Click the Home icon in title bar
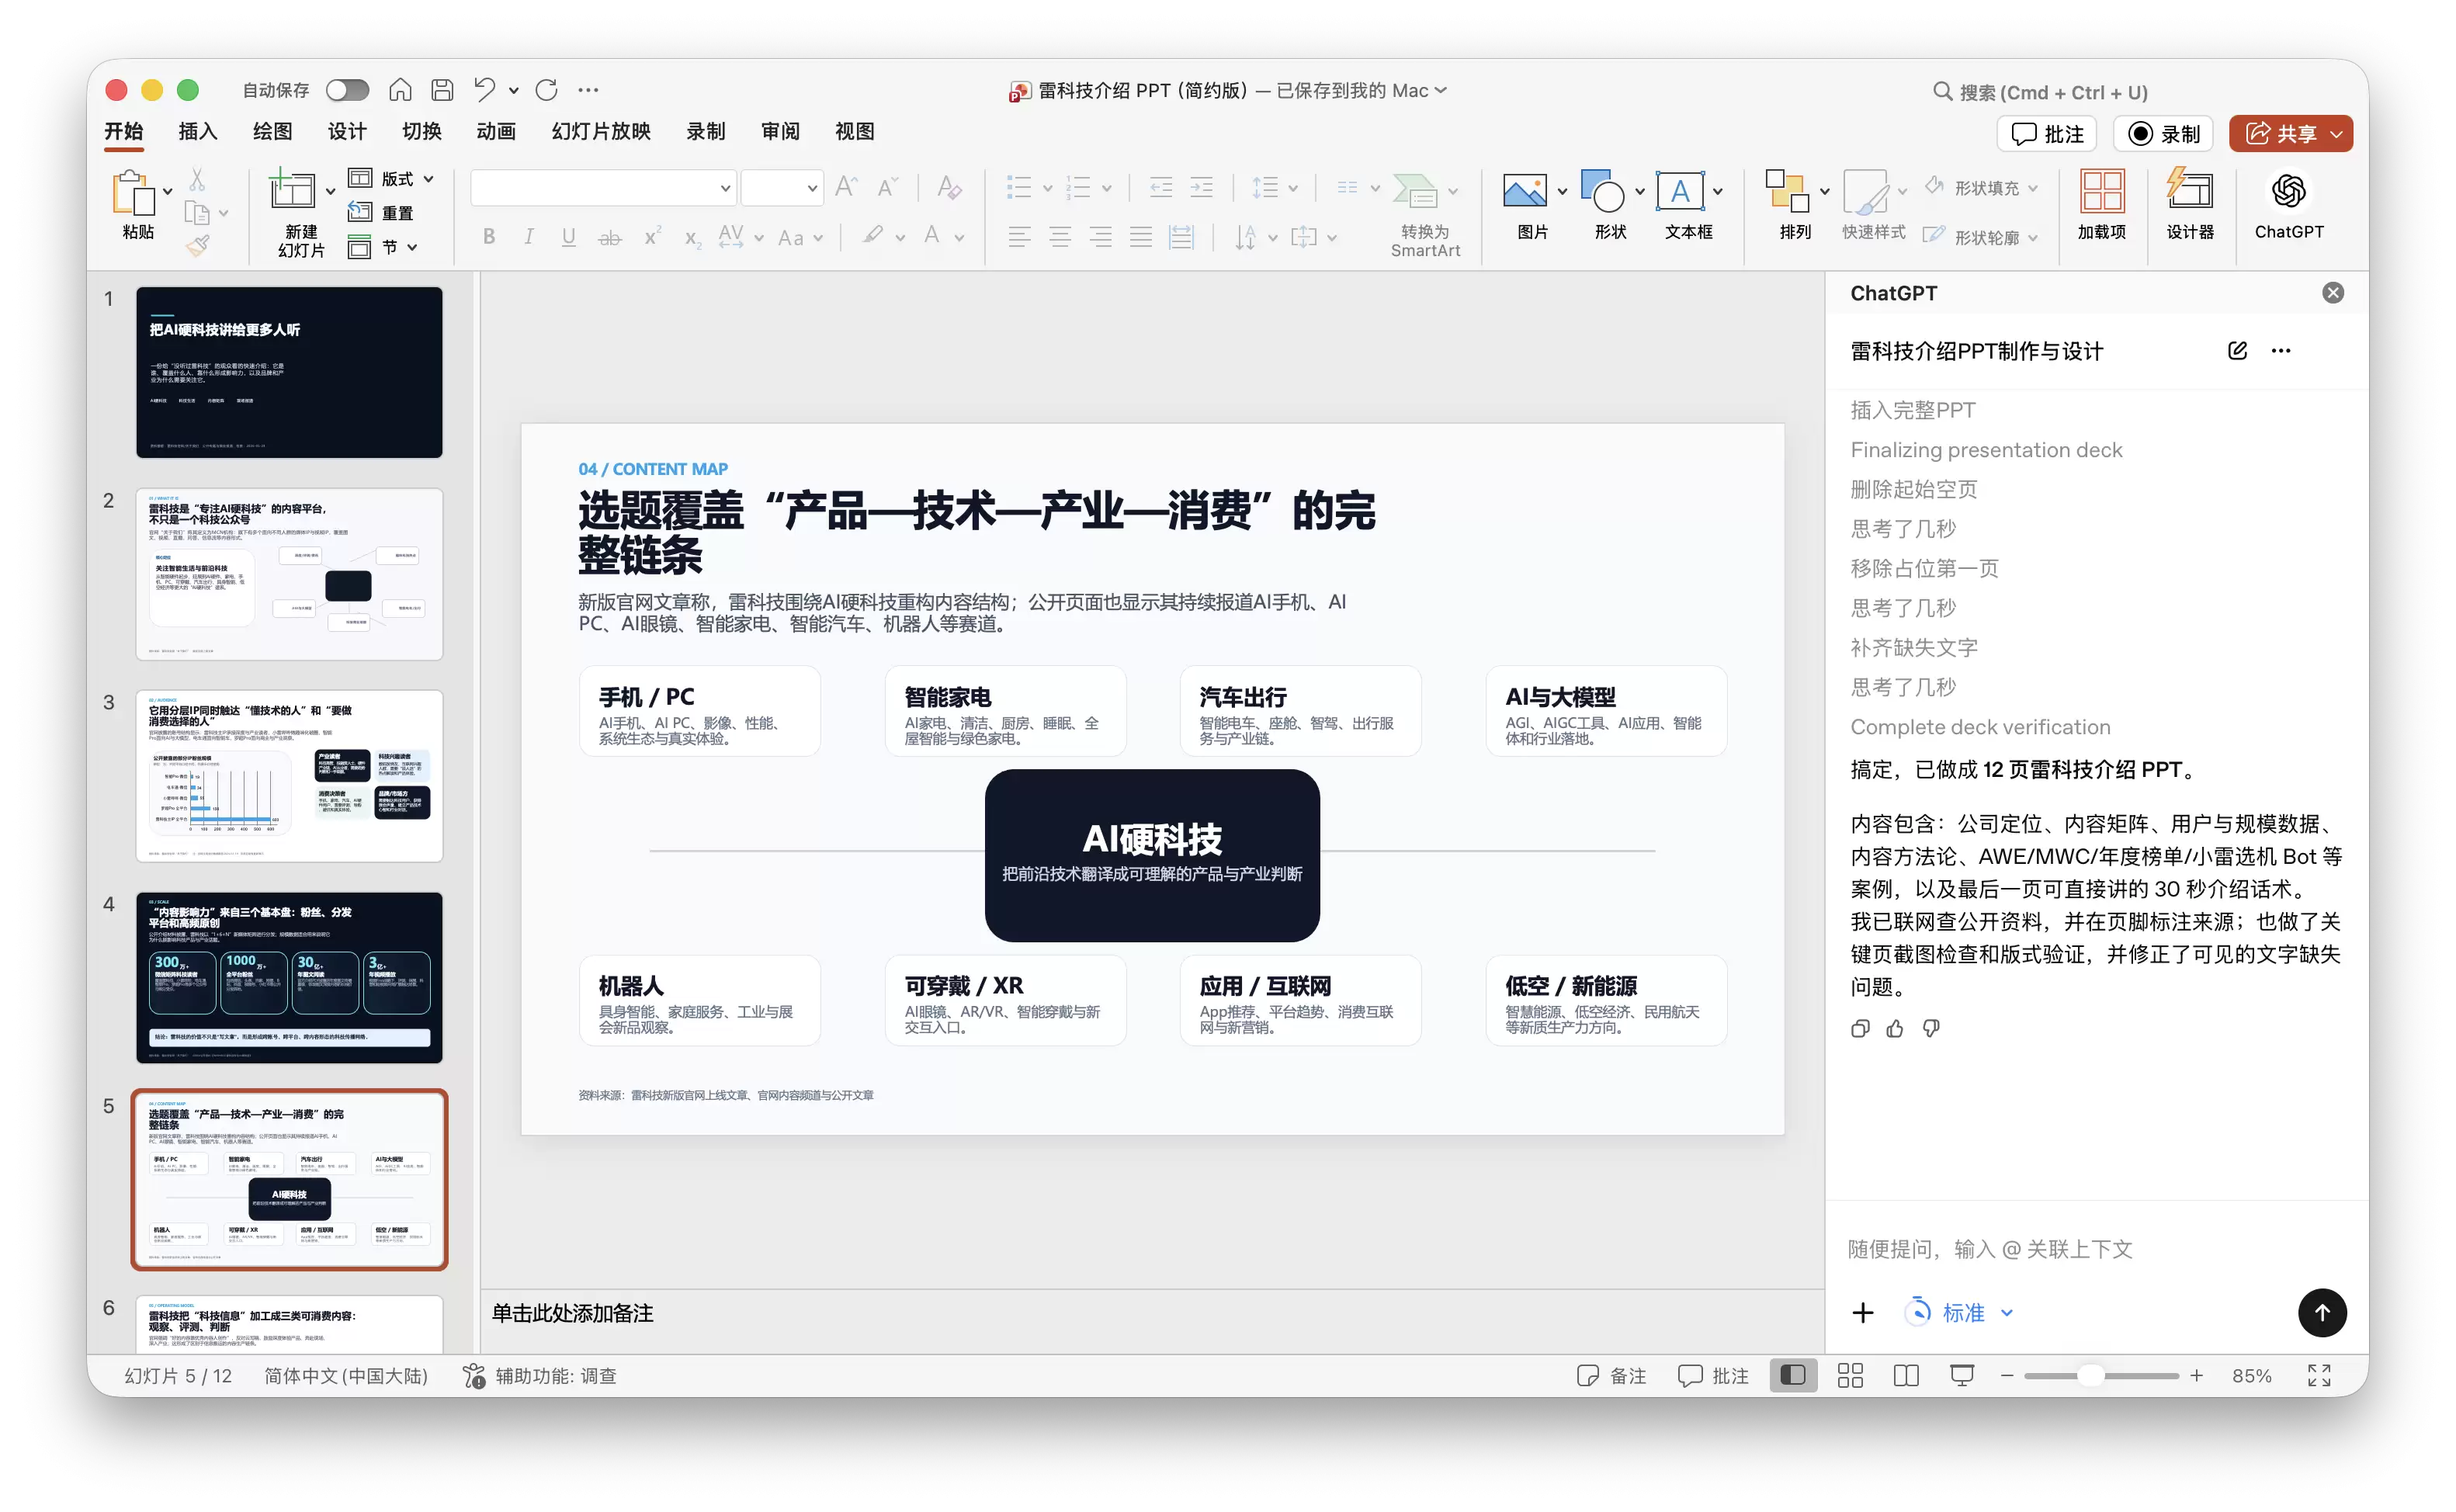This screenshot has height=1512, width=2456. [400, 90]
